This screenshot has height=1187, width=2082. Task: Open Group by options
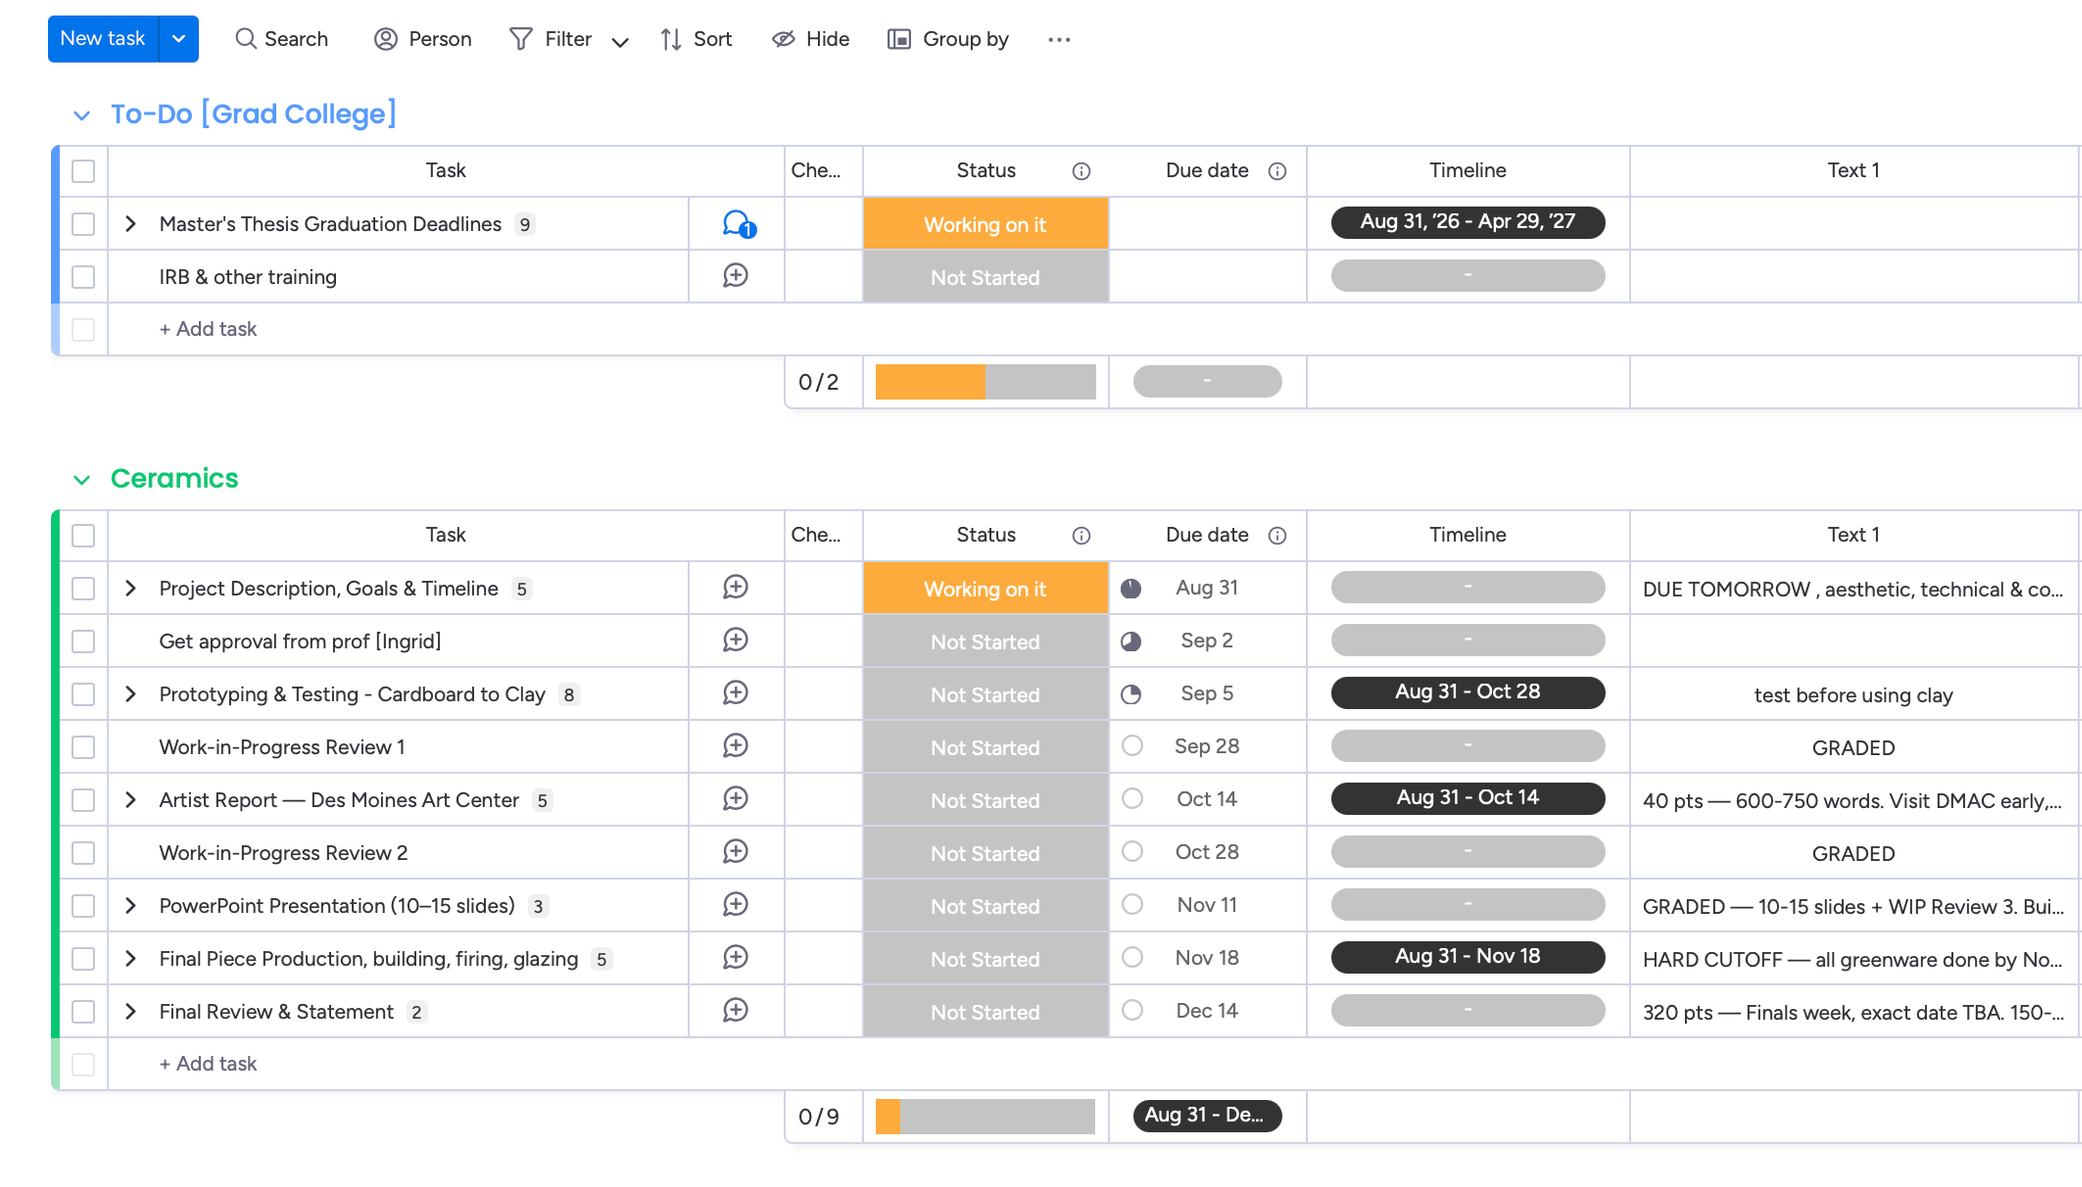point(948,39)
